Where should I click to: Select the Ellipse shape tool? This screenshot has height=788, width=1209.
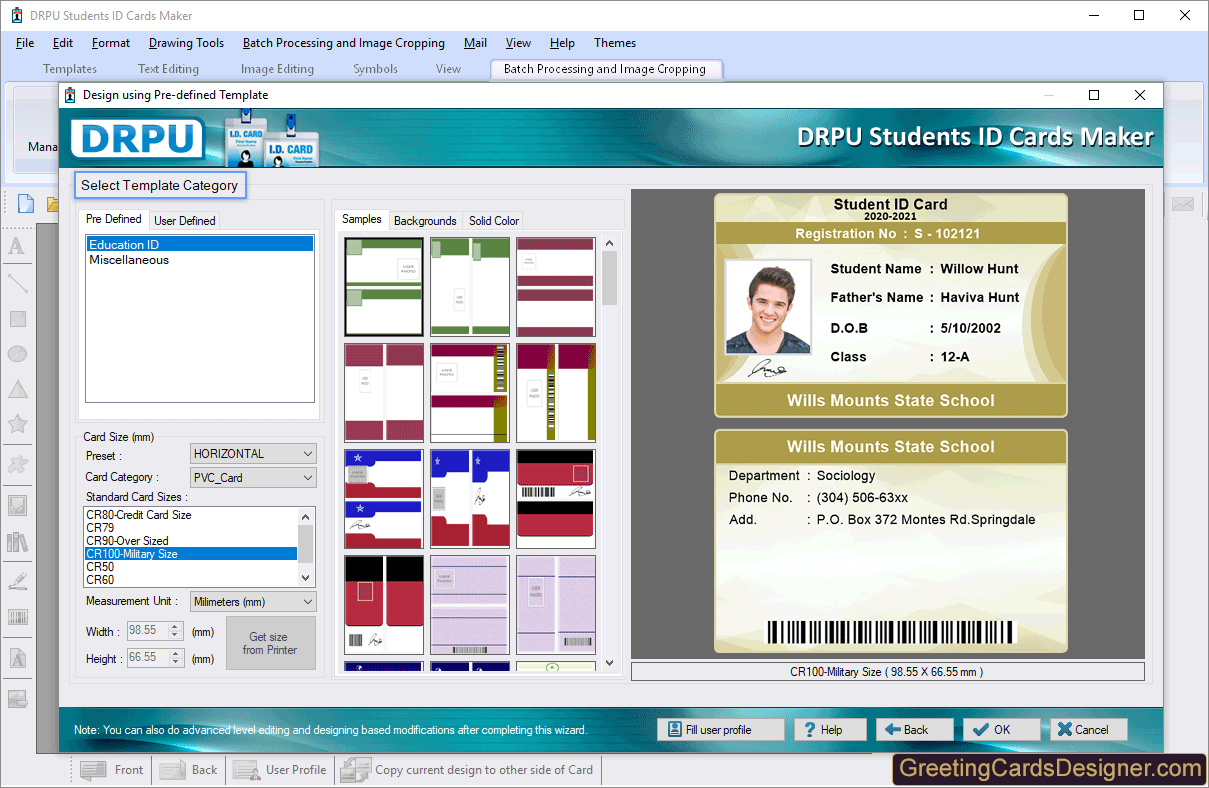17,353
